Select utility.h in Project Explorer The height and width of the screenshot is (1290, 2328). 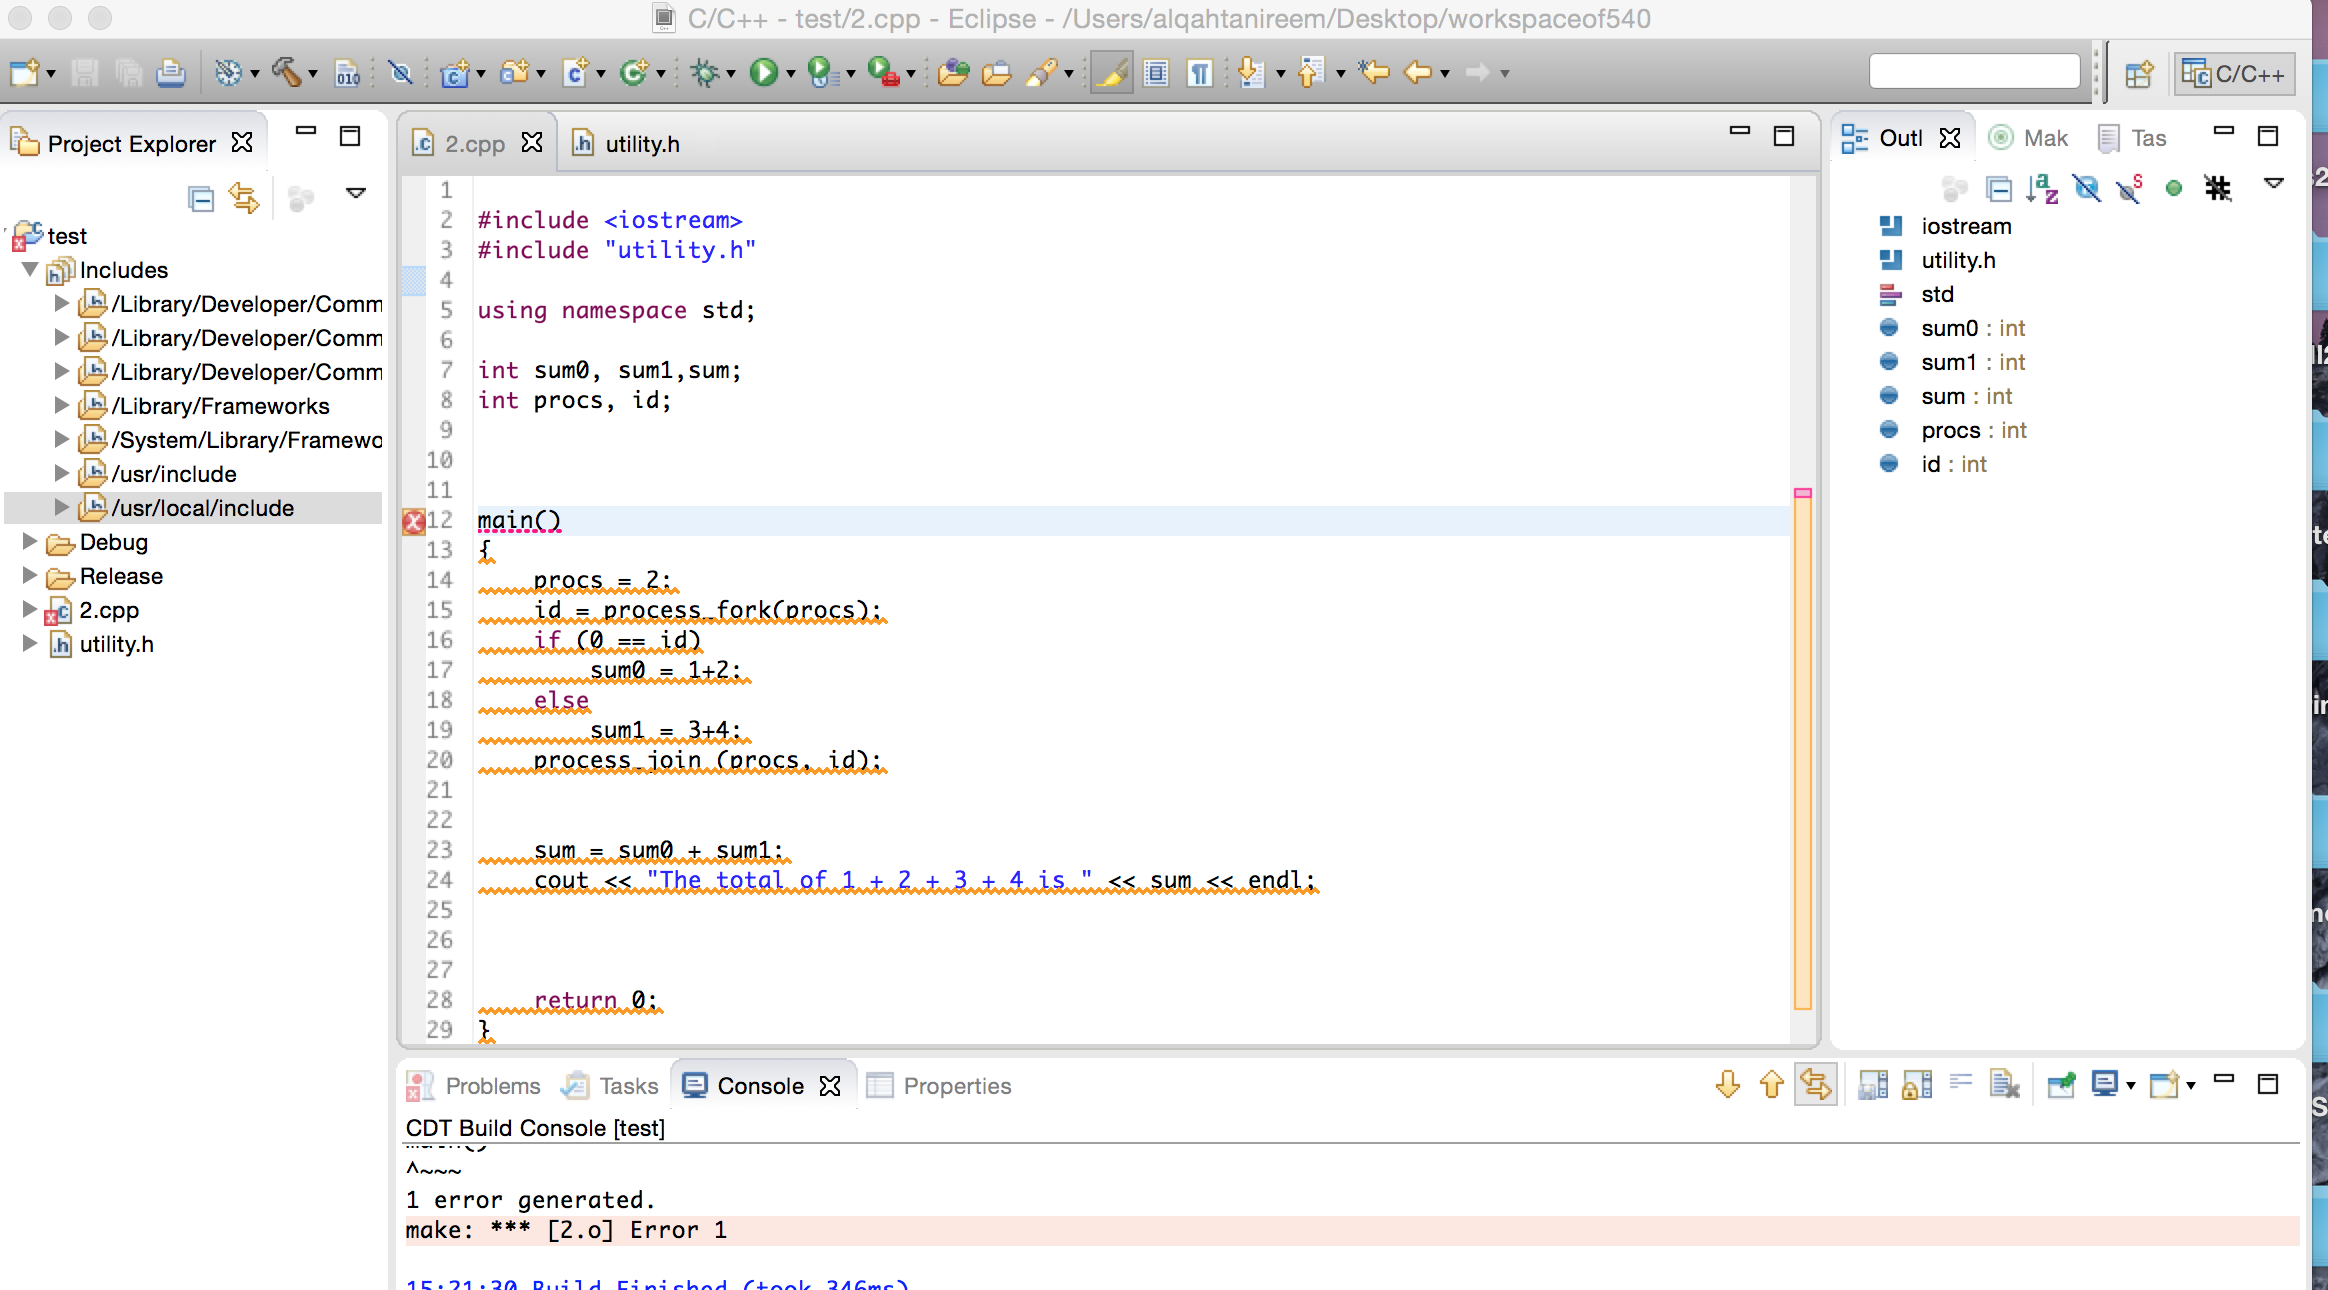(116, 644)
